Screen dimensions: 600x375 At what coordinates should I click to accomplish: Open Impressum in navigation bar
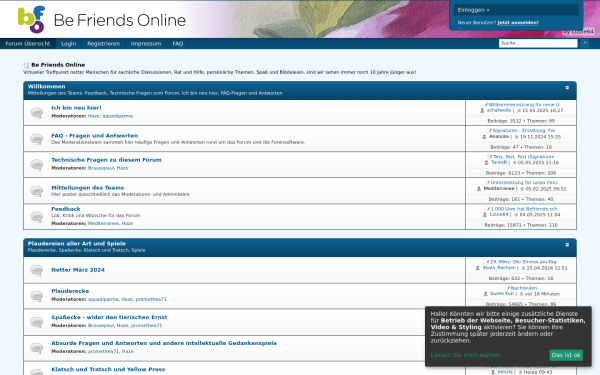coord(146,44)
